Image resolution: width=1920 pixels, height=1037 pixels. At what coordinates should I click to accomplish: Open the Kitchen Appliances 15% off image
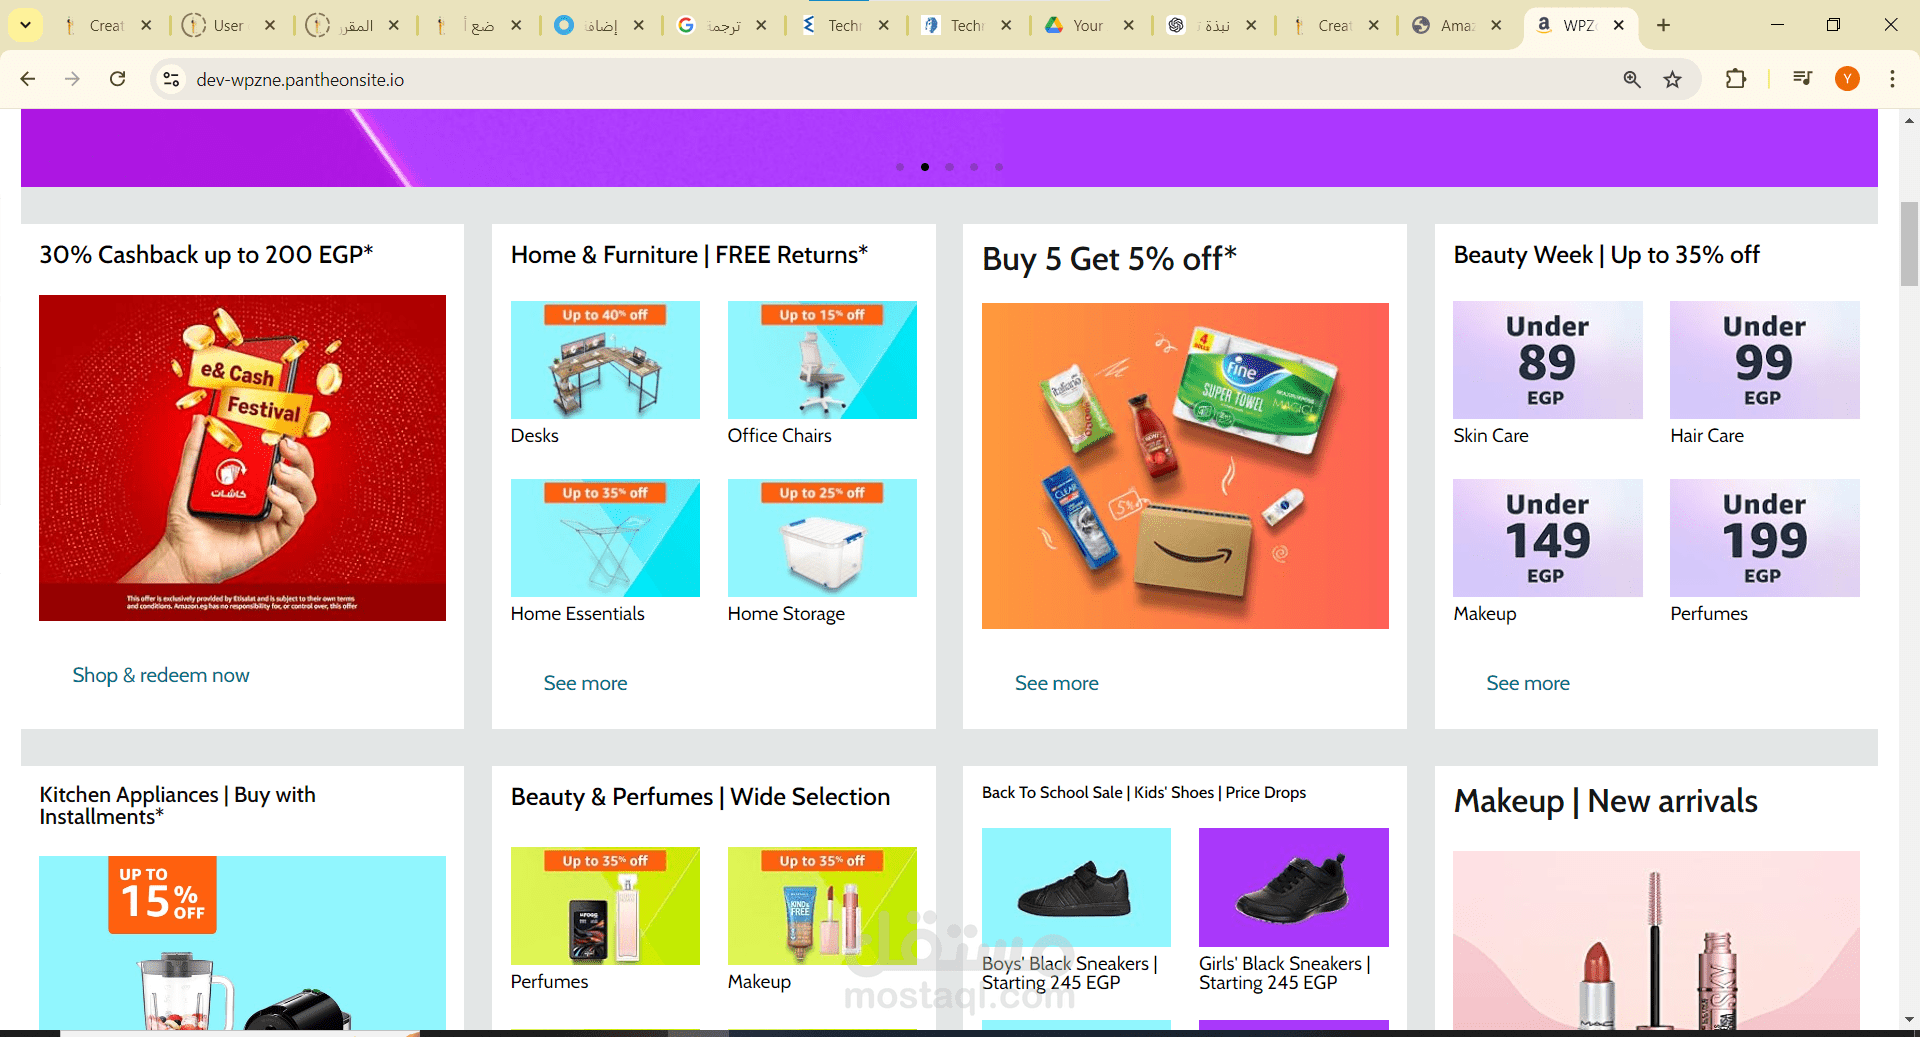242,942
